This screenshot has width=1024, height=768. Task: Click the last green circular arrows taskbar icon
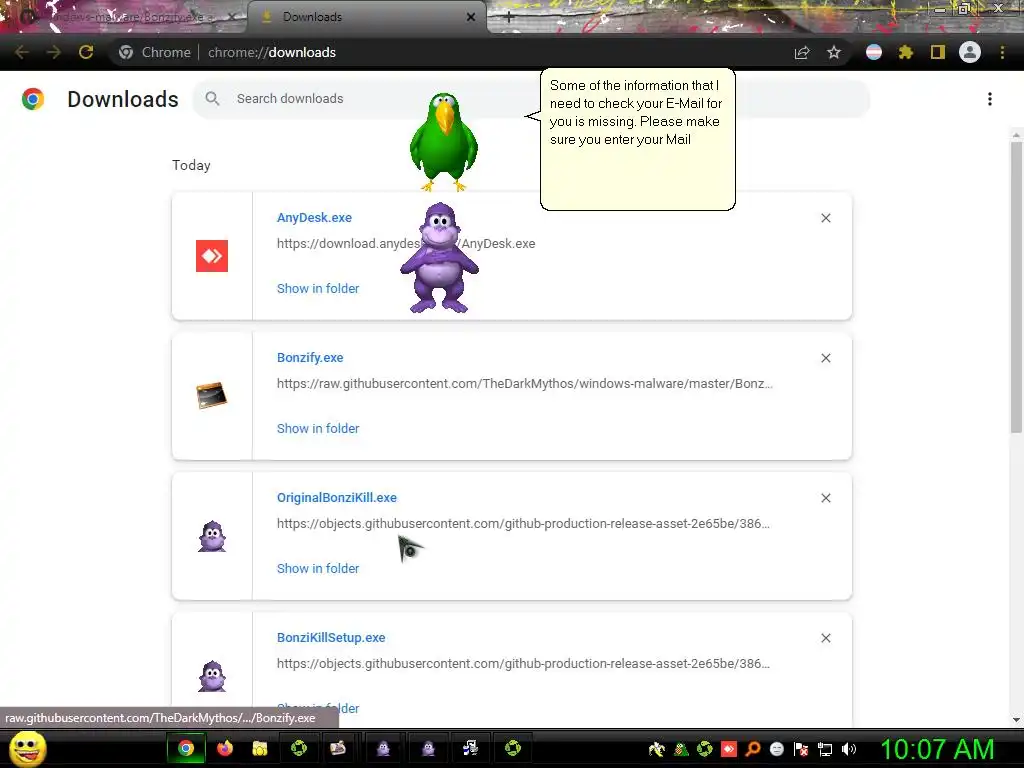click(x=513, y=748)
